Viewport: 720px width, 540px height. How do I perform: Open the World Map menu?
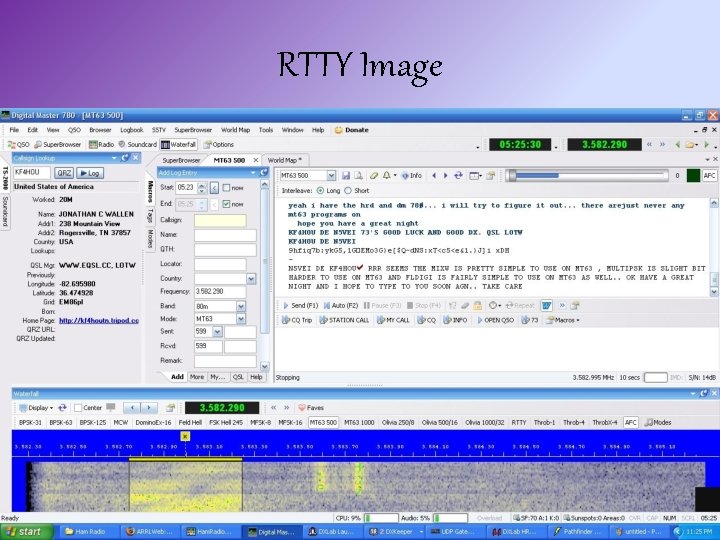[235, 130]
